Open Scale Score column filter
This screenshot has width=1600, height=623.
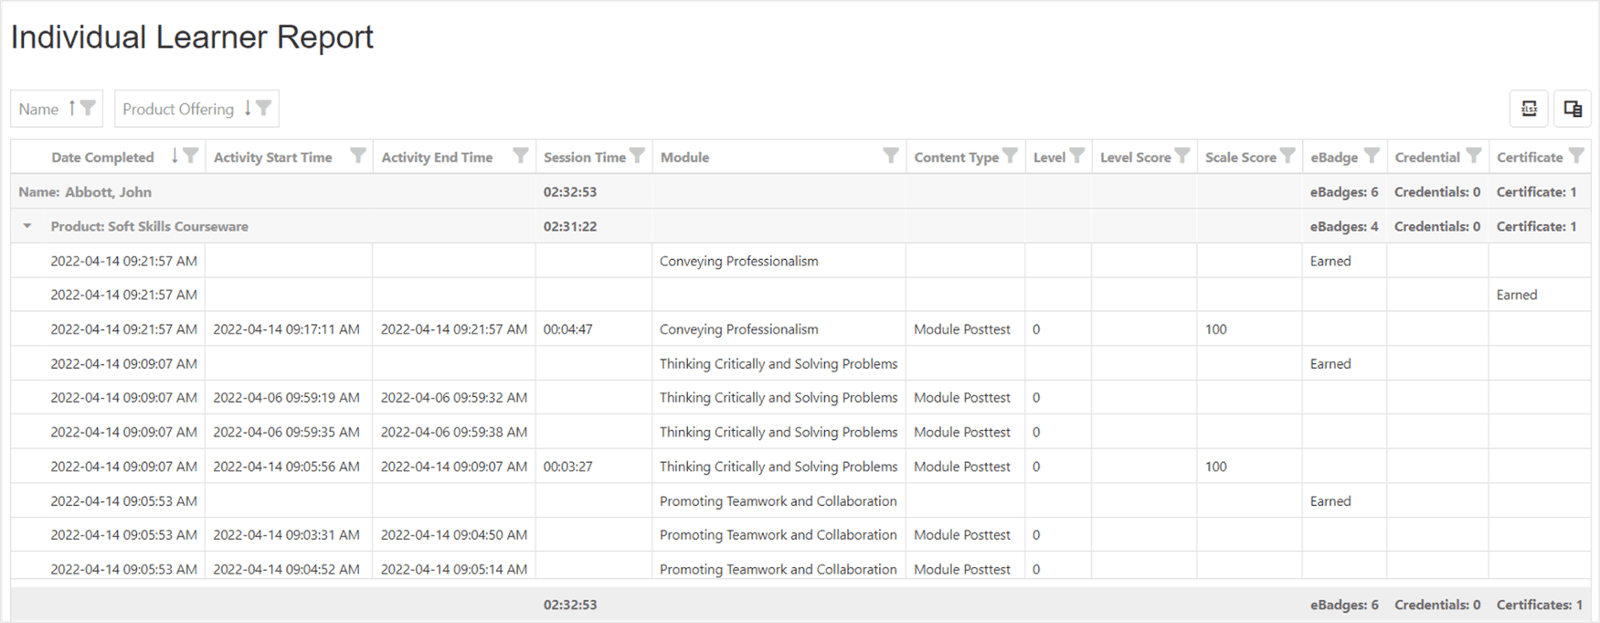pos(1288,156)
